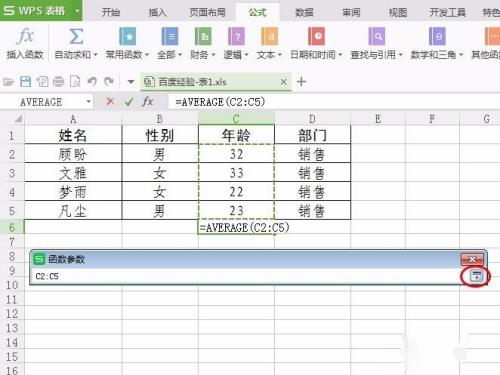Click the save icon in quick toolbar
Viewport: 500px width, 375px height.
[x=26, y=82]
